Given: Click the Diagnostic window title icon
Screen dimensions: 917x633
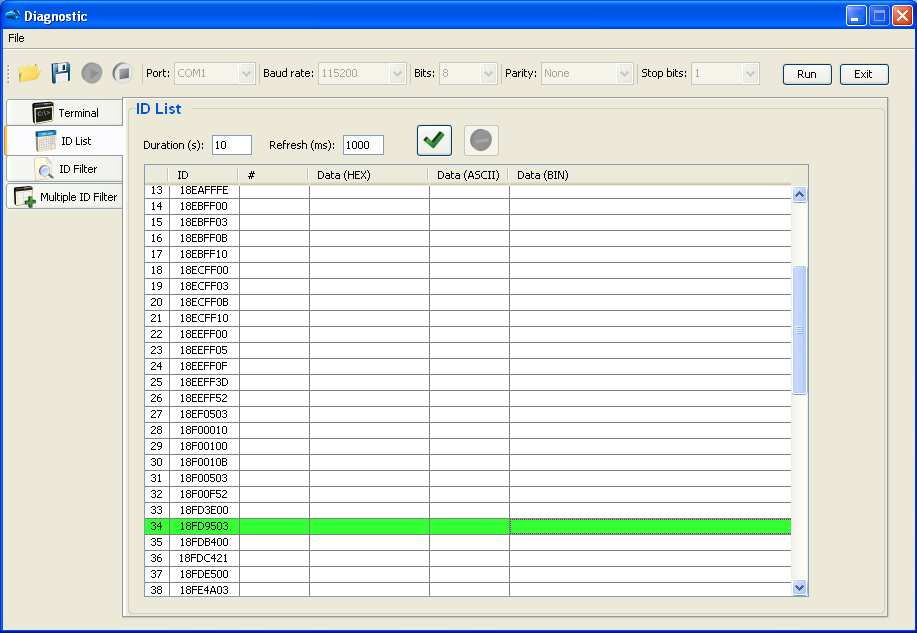Looking at the screenshot, I should tap(12, 15).
